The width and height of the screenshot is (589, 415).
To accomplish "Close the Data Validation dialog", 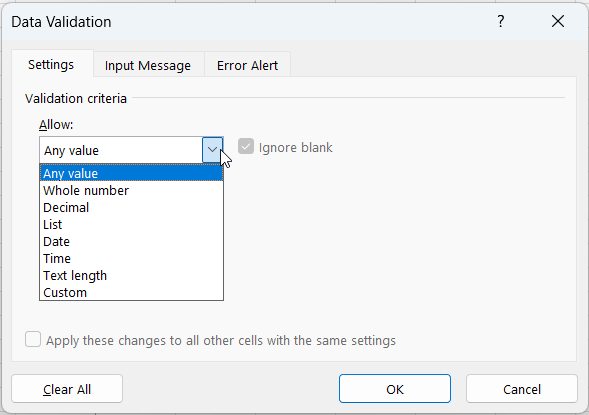I will point(558,21).
